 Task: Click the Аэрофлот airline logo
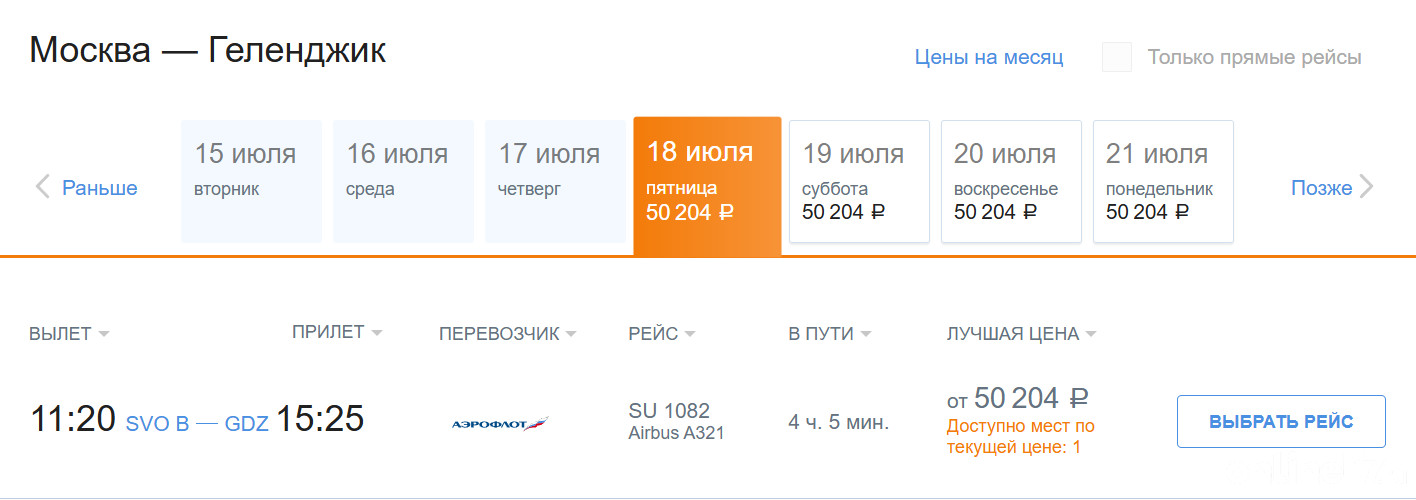tap(500, 424)
